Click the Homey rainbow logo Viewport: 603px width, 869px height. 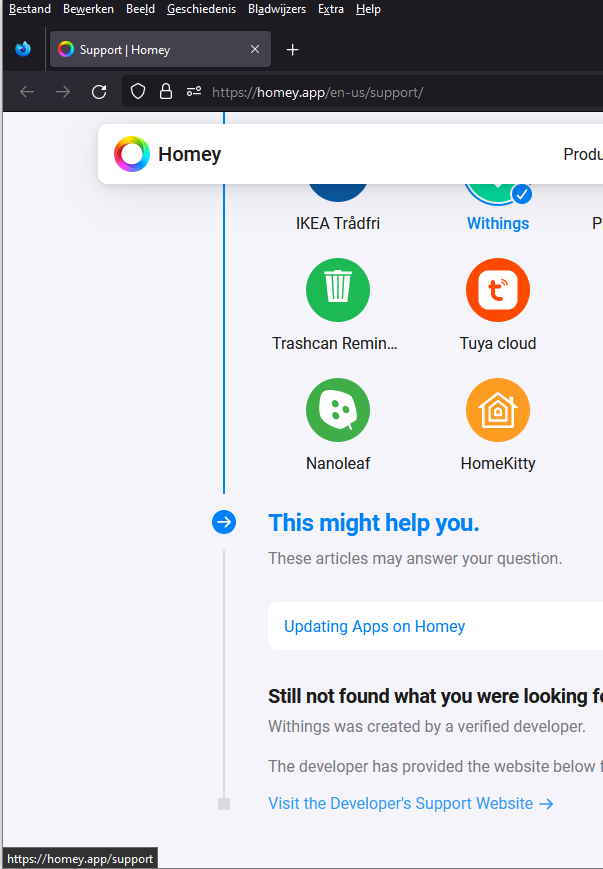[x=132, y=154]
